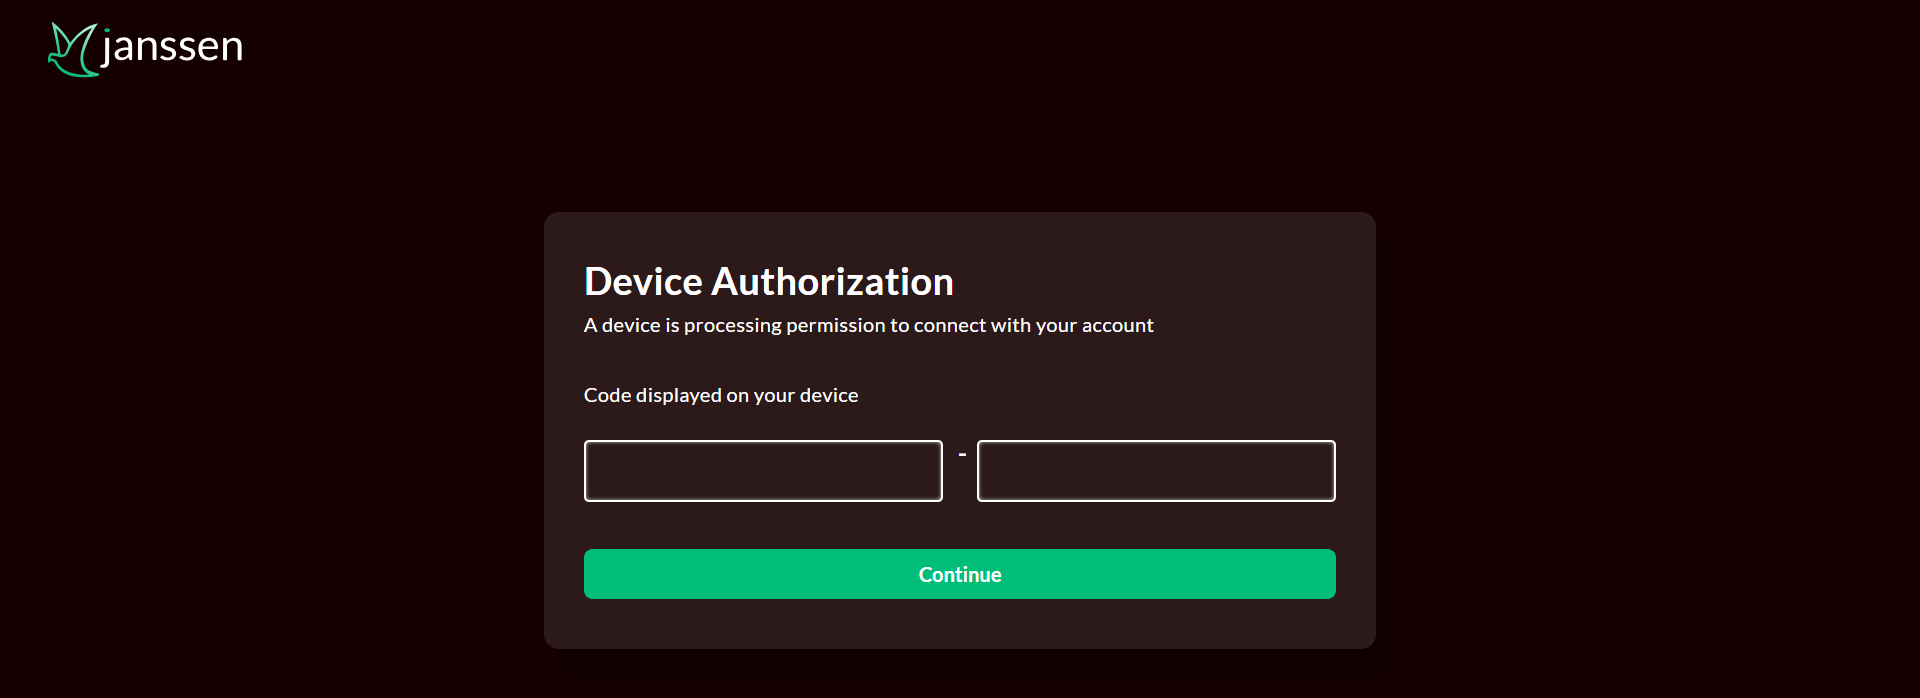This screenshot has height=698, width=1920.
Task: Click the dash between code fields
Action: 961,453
